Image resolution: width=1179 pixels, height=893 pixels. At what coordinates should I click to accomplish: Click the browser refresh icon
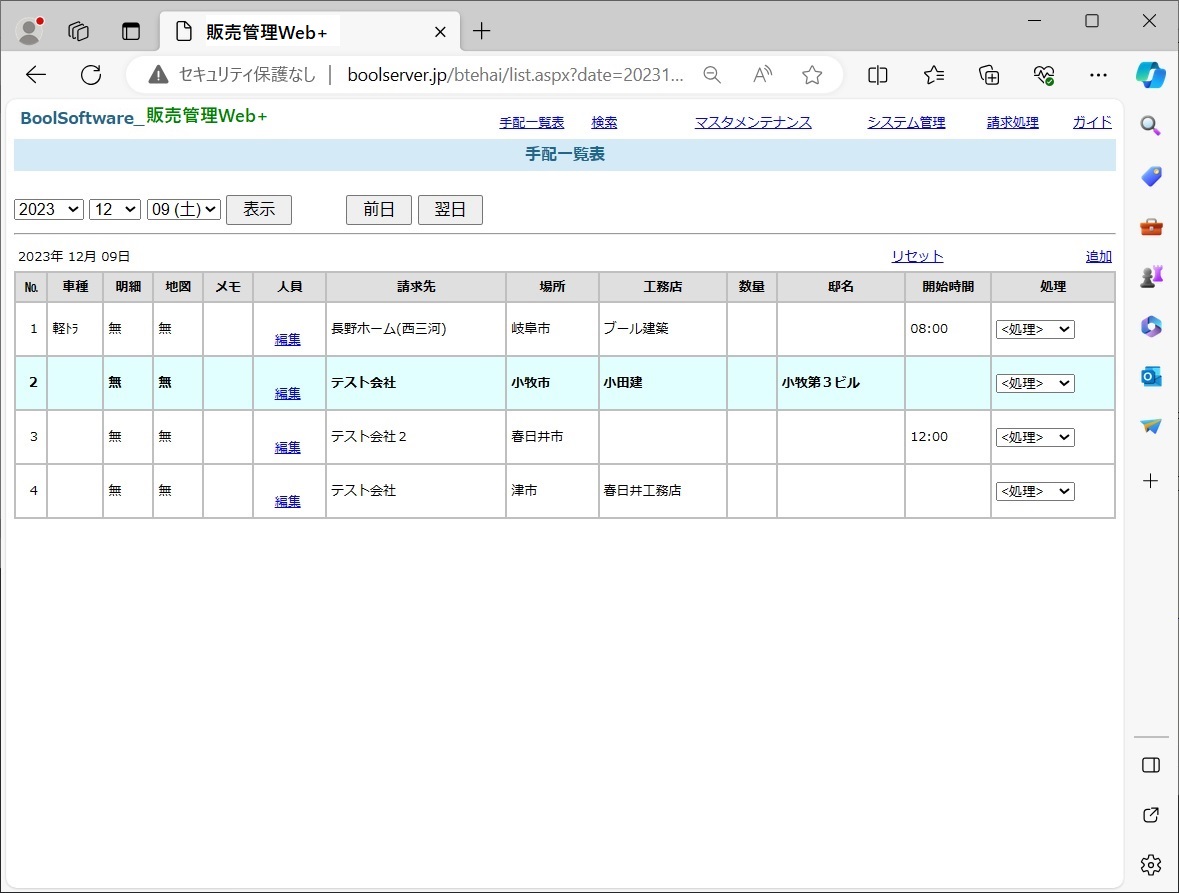coord(91,75)
